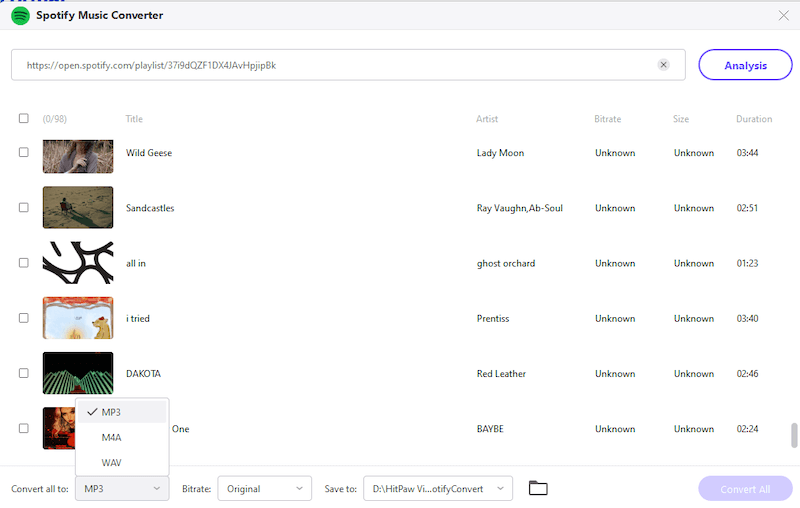This screenshot has height=508, width=800.
Task: Click the Spotify logo icon
Action: 20,16
